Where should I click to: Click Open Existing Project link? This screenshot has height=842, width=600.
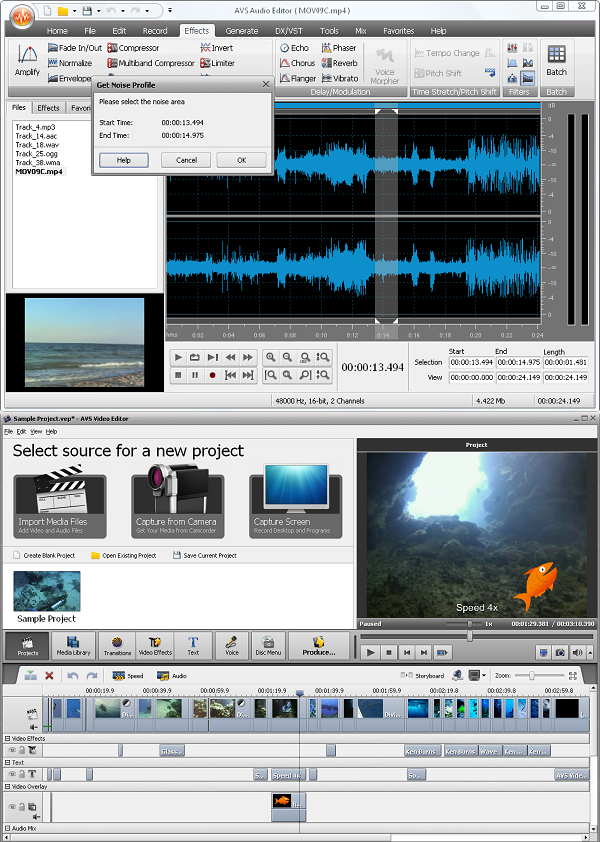[124, 555]
